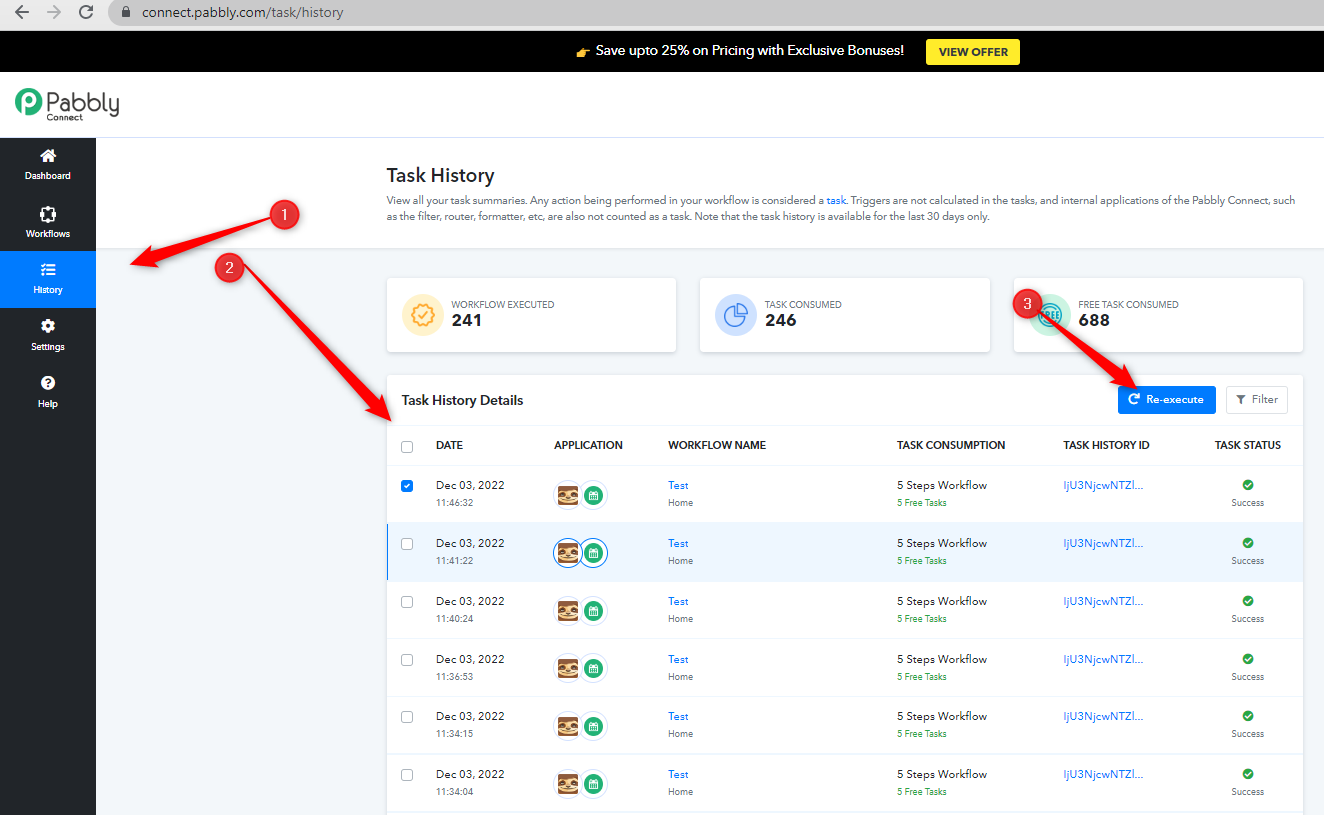
Task: Click the browser forward arrow
Action: (54, 13)
